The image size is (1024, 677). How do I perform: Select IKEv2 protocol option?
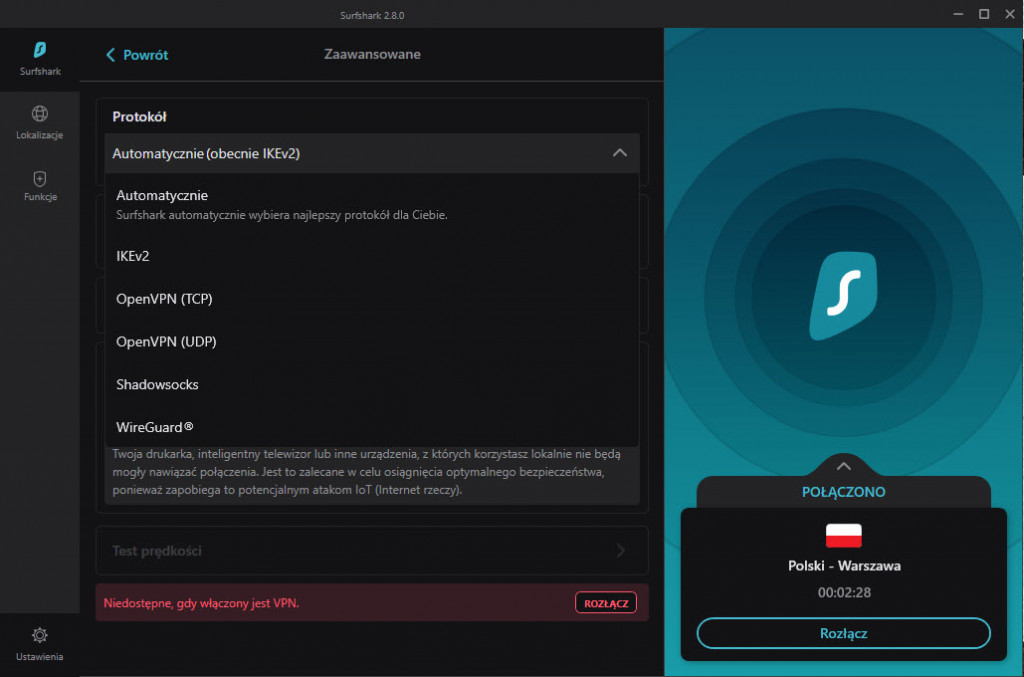[x=372, y=256]
